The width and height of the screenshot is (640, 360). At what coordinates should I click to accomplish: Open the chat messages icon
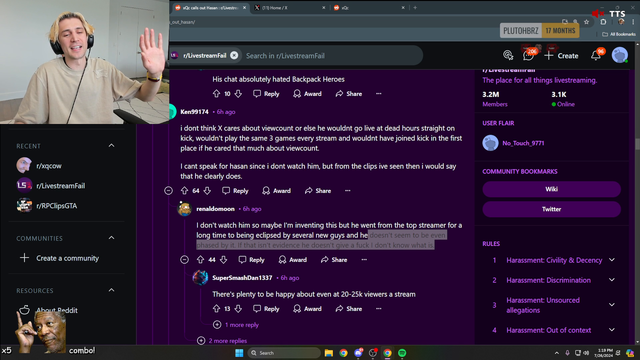528,56
